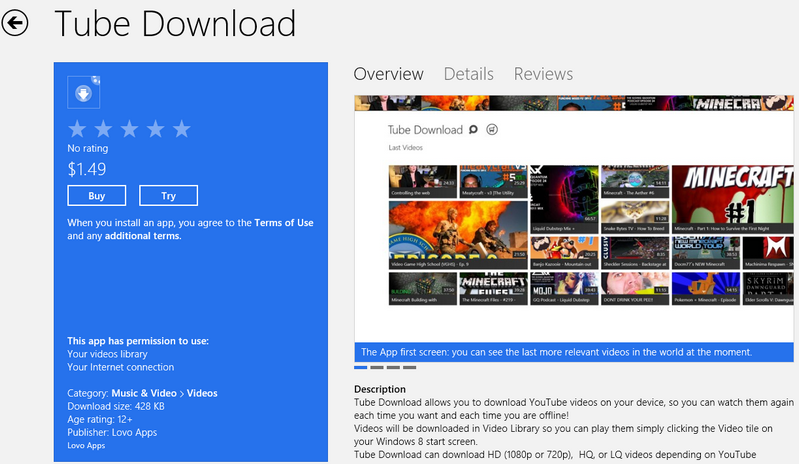Click the back arrow button
This screenshot has height=464, width=799.
tap(16, 23)
